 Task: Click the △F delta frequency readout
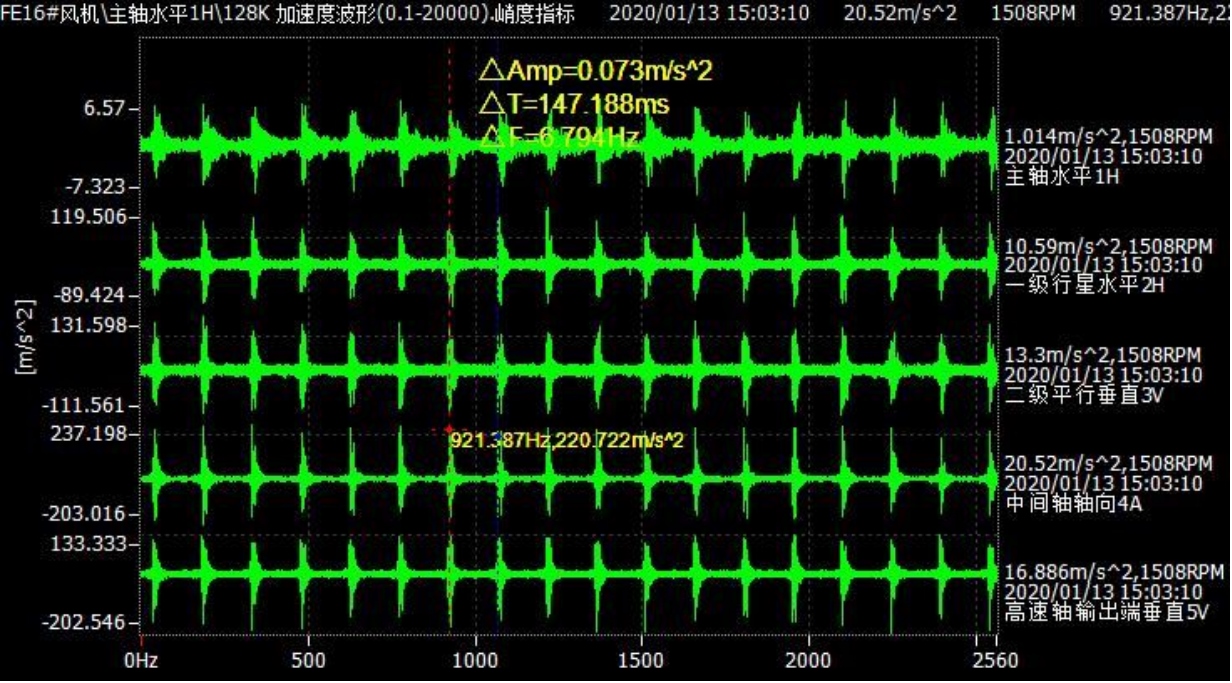pos(559,137)
